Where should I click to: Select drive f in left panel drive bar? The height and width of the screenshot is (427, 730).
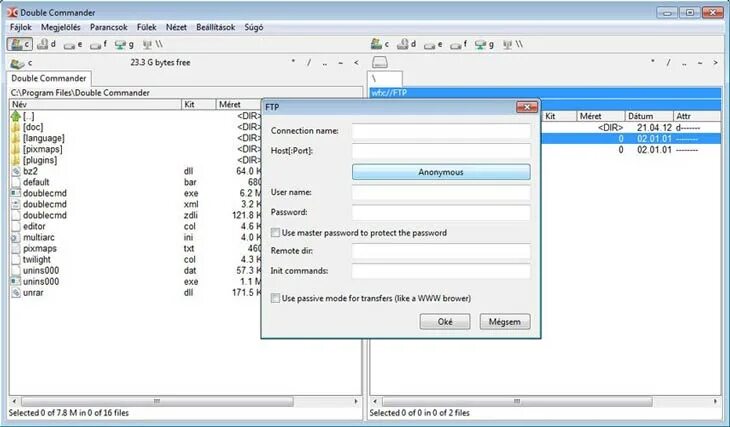click(x=99, y=44)
